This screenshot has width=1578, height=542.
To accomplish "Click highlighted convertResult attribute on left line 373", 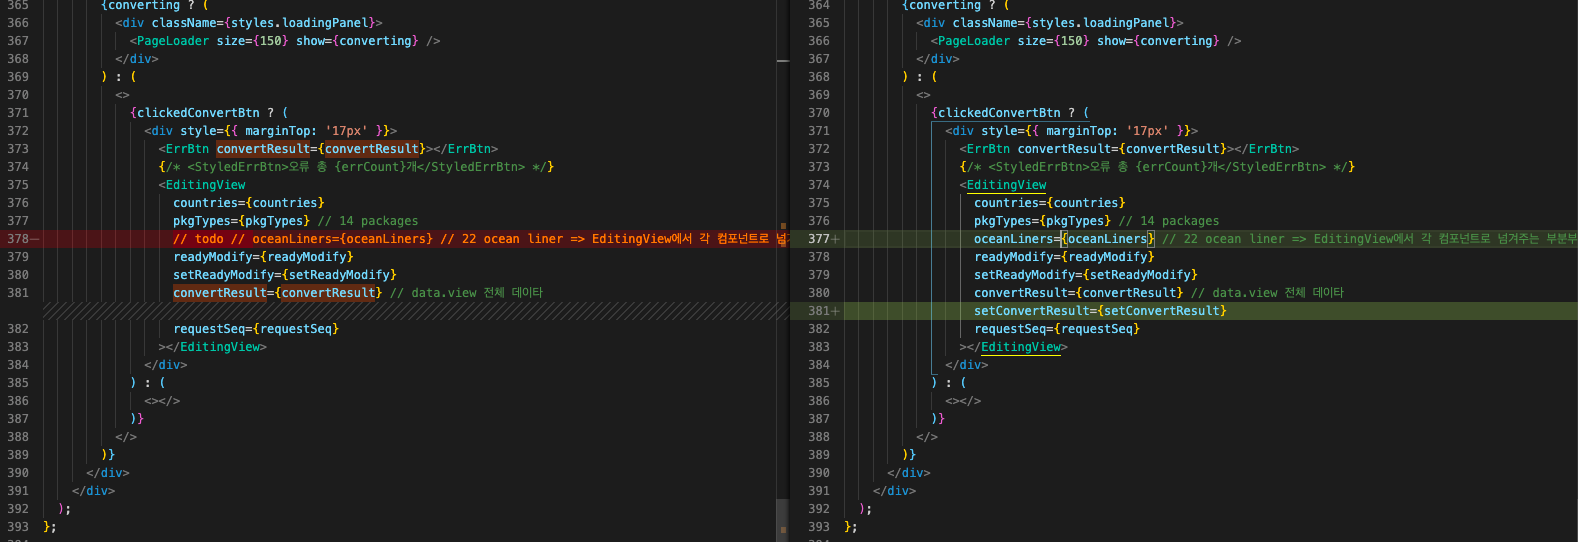I will pyautogui.click(x=263, y=149).
